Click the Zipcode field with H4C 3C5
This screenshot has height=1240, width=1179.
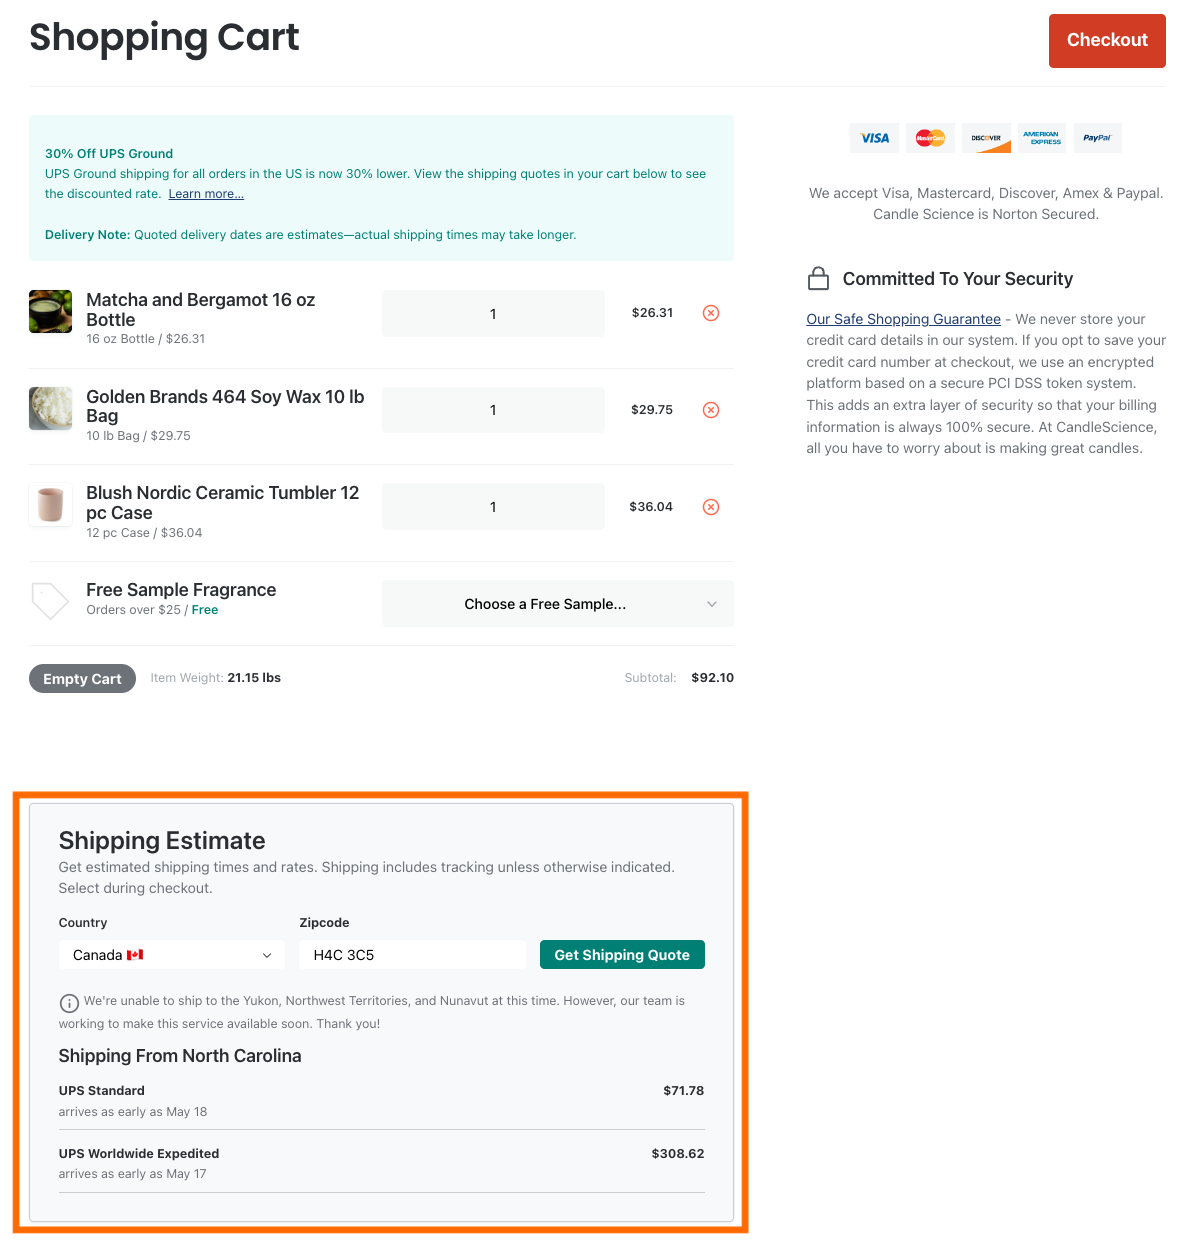click(412, 955)
